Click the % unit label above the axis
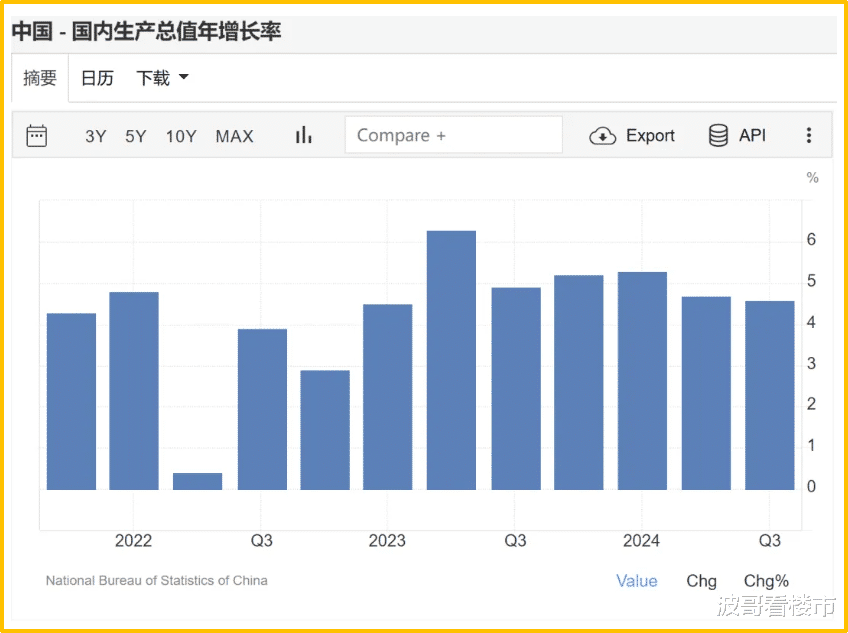This screenshot has width=848, height=633. pyautogui.click(x=812, y=177)
